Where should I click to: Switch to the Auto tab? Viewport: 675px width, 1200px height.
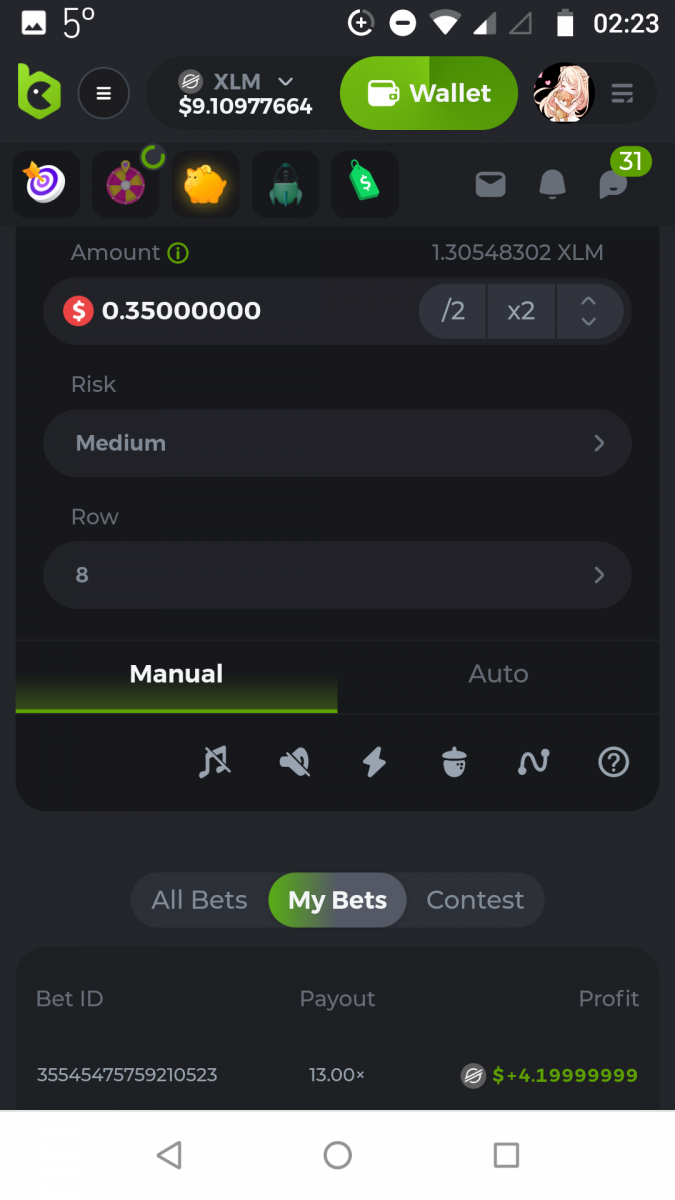pos(498,674)
